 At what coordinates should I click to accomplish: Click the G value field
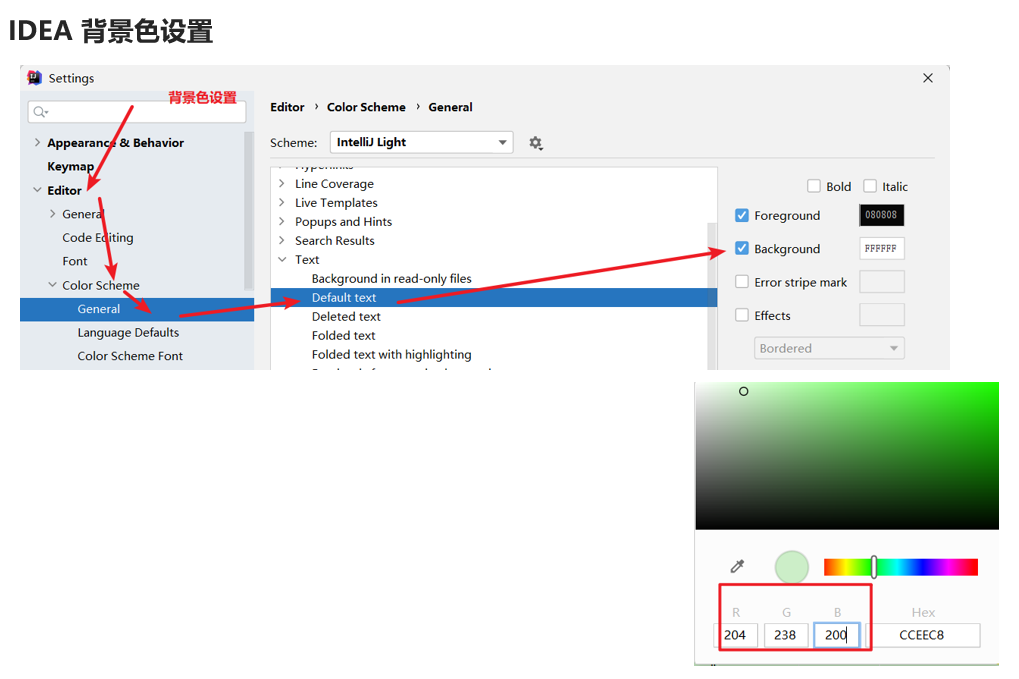coord(786,635)
